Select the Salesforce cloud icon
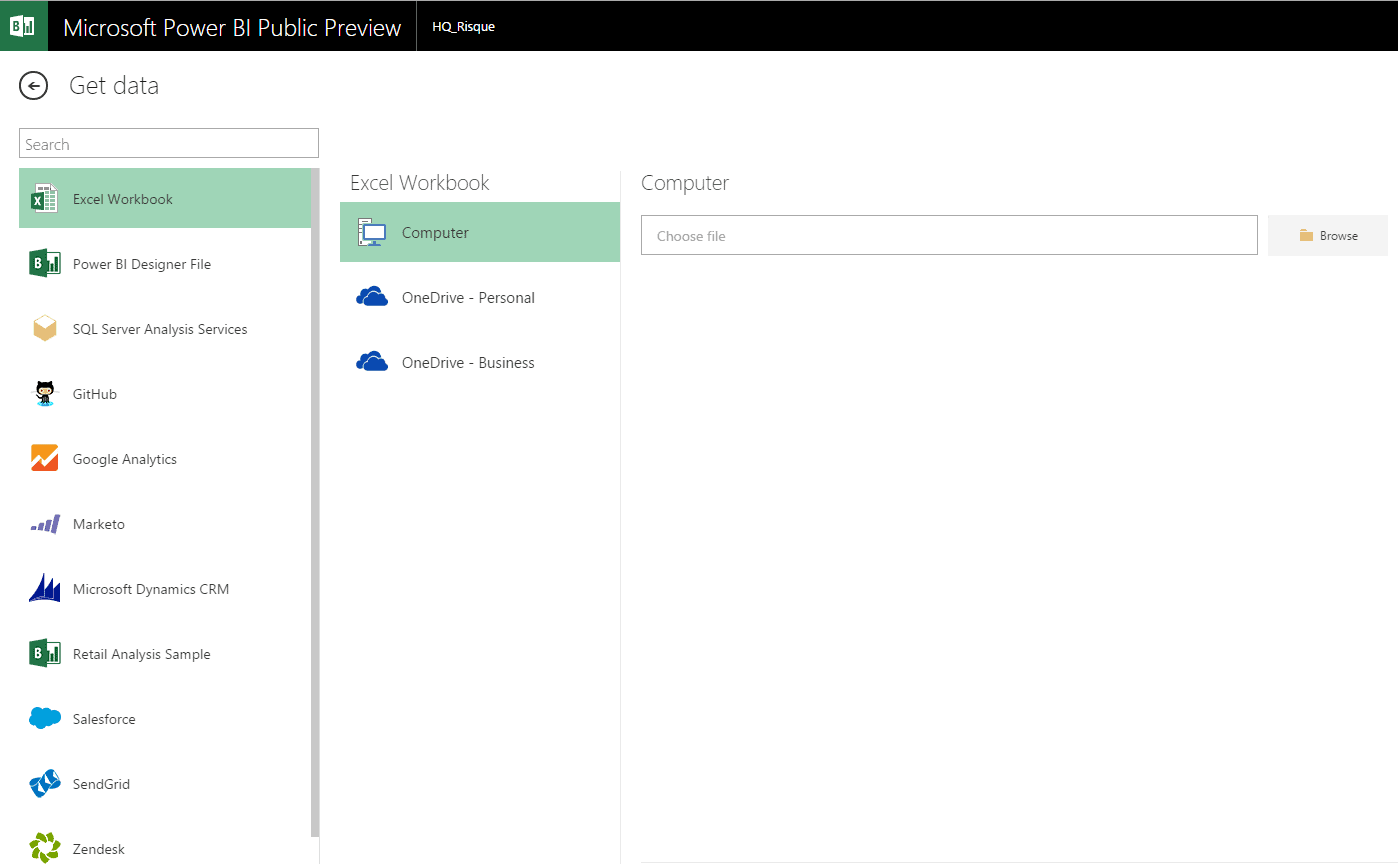Screen dimensions: 1398x864 (45, 718)
